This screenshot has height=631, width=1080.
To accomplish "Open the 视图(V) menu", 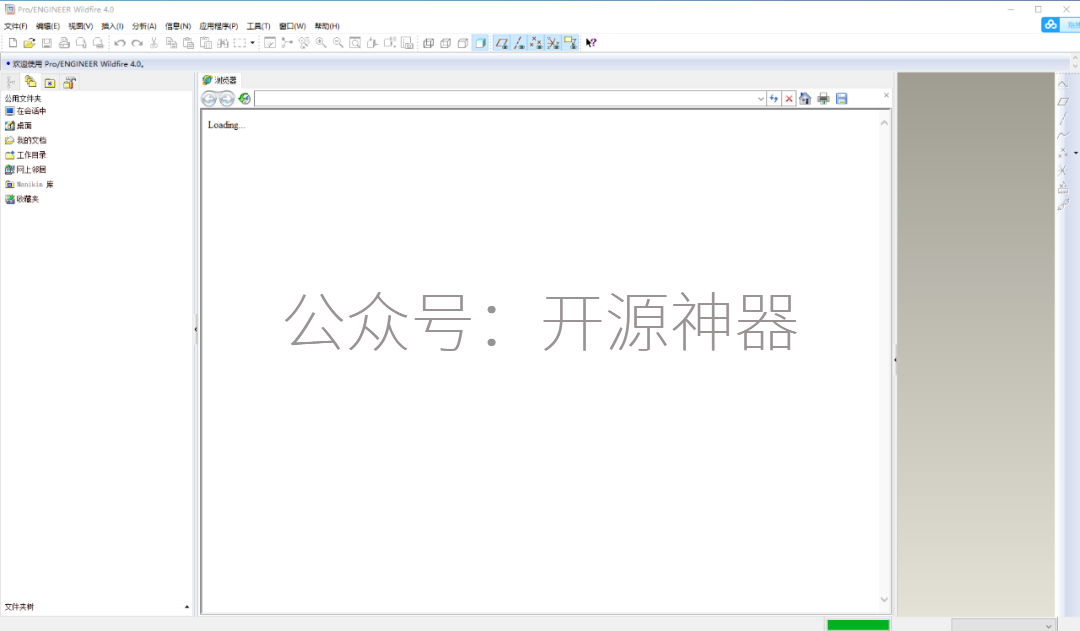I will [81, 26].
